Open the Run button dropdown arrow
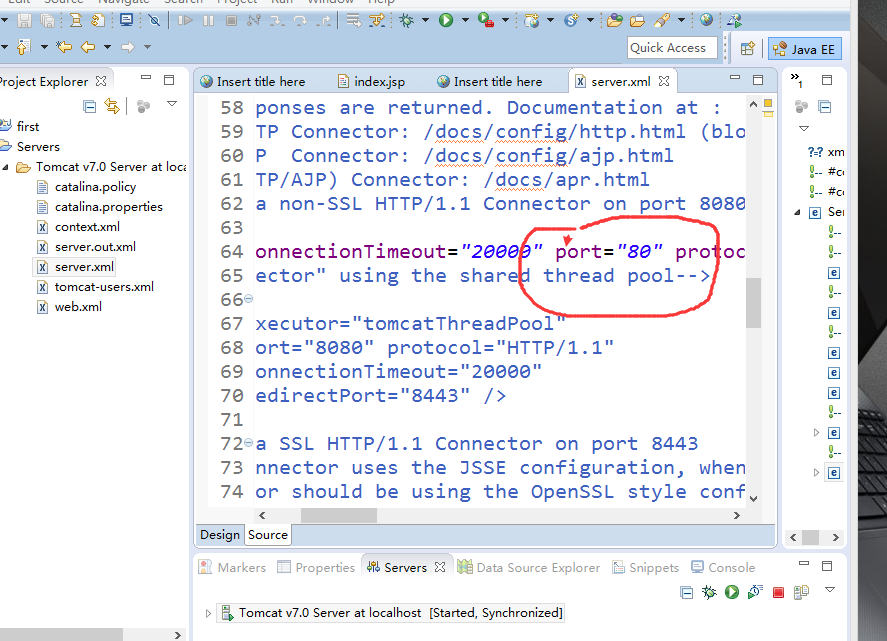This screenshot has width=887, height=641. coord(465,21)
